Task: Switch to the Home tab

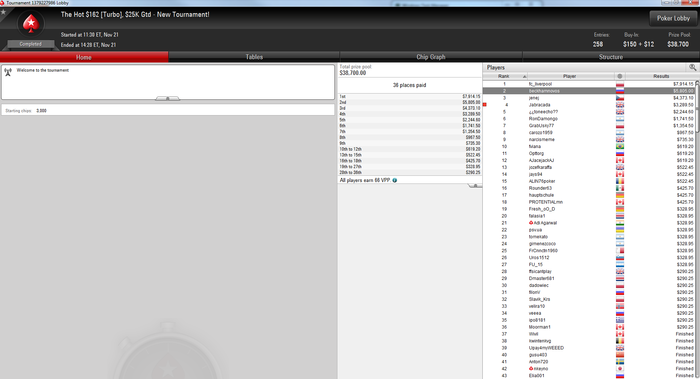Action: pyautogui.click(x=84, y=57)
